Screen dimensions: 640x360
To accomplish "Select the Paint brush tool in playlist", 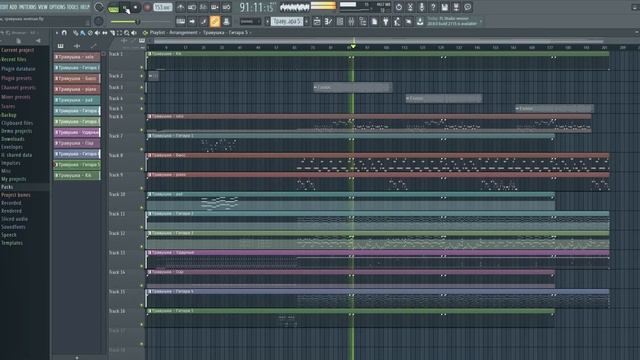I will point(83,33).
